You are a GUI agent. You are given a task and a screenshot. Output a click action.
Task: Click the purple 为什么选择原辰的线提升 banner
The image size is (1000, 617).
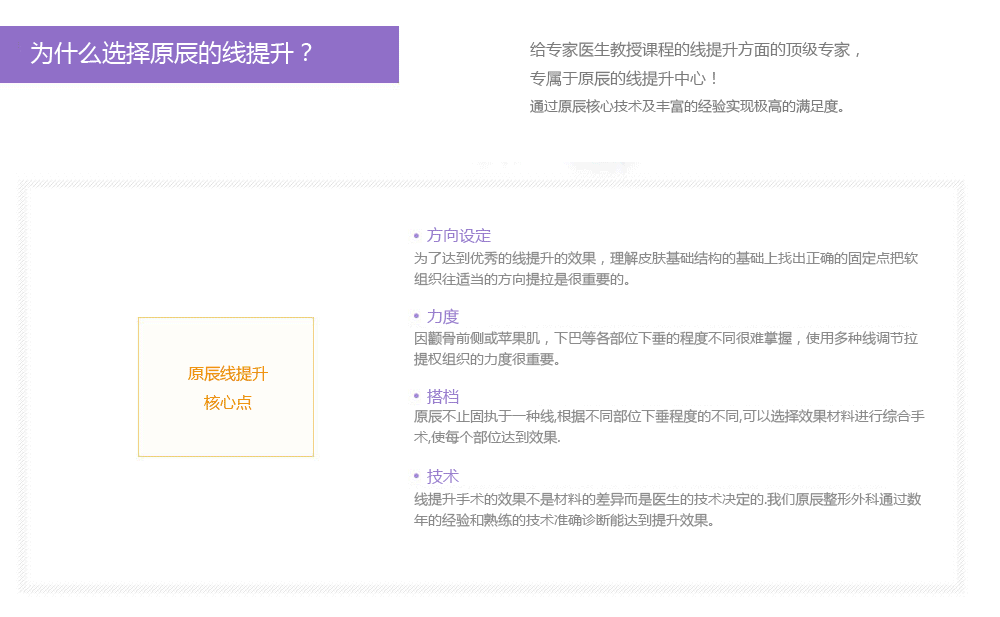pos(200,54)
